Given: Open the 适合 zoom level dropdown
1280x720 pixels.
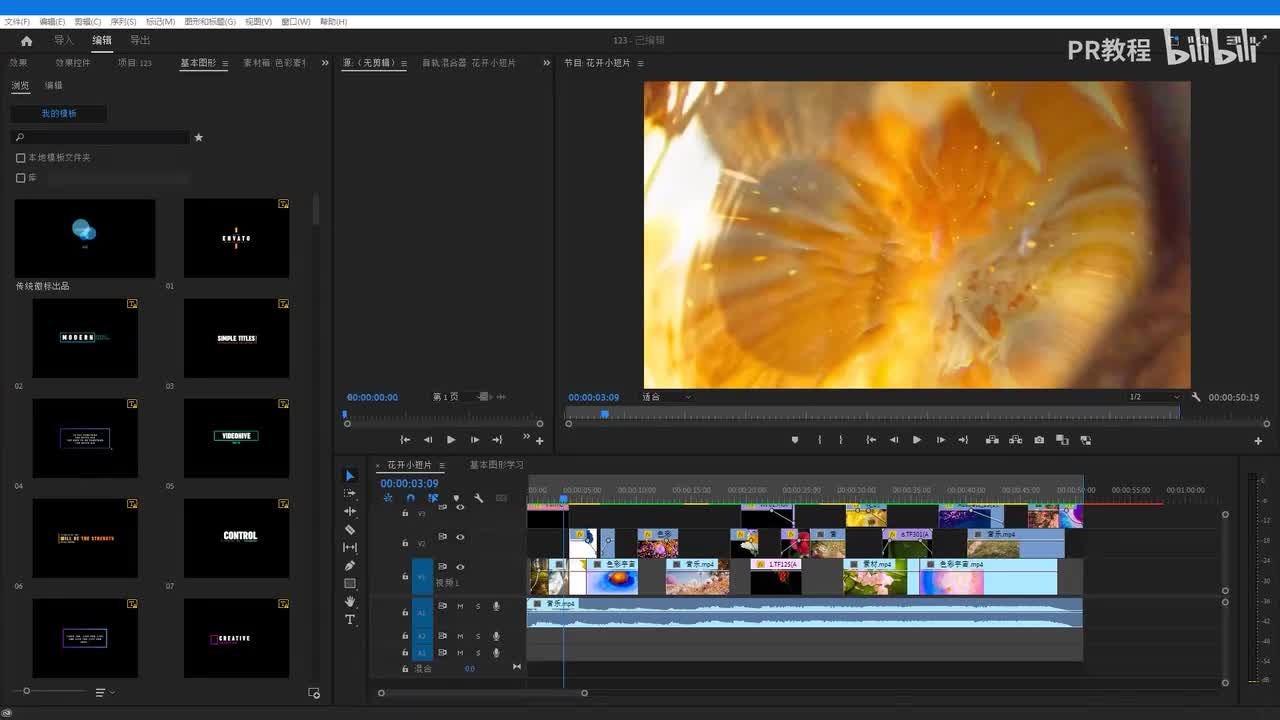Looking at the screenshot, I should 666,397.
